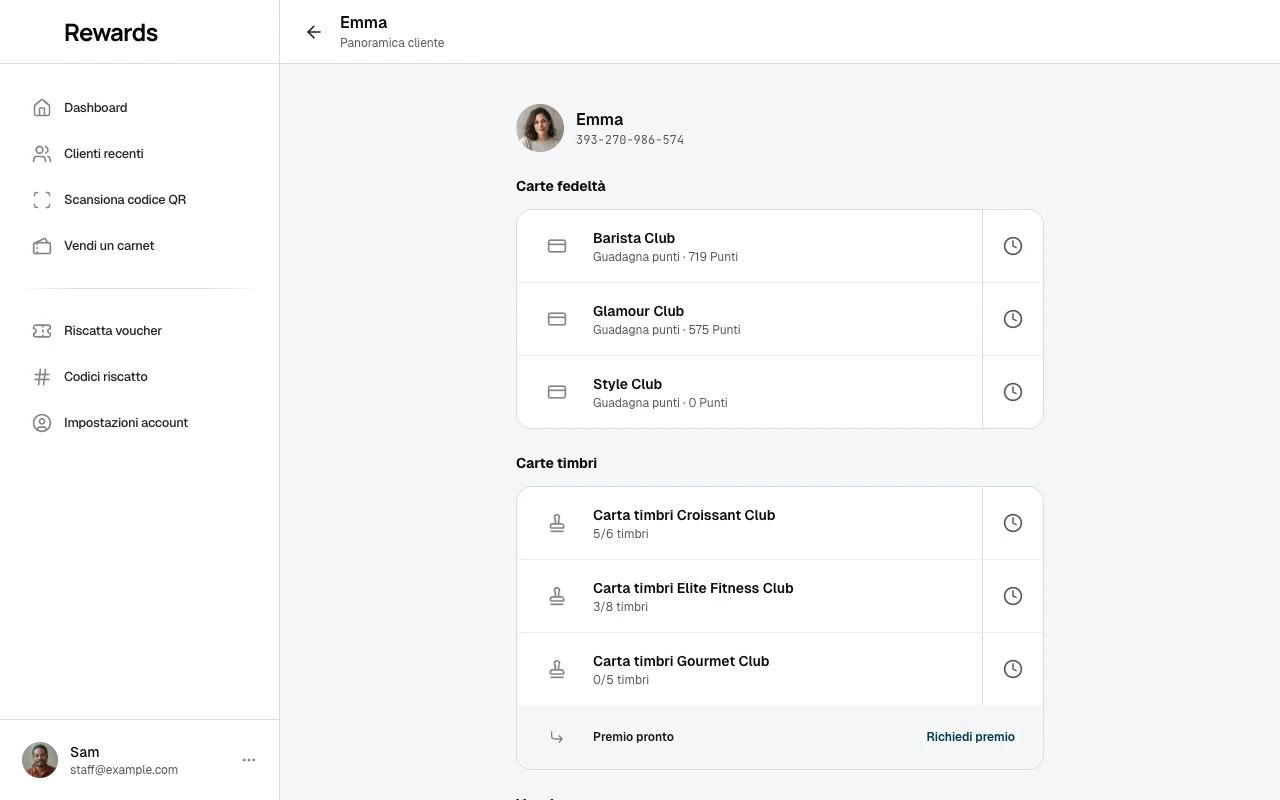
Task: Open history clock for Style Club
Action: (1013, 392)
